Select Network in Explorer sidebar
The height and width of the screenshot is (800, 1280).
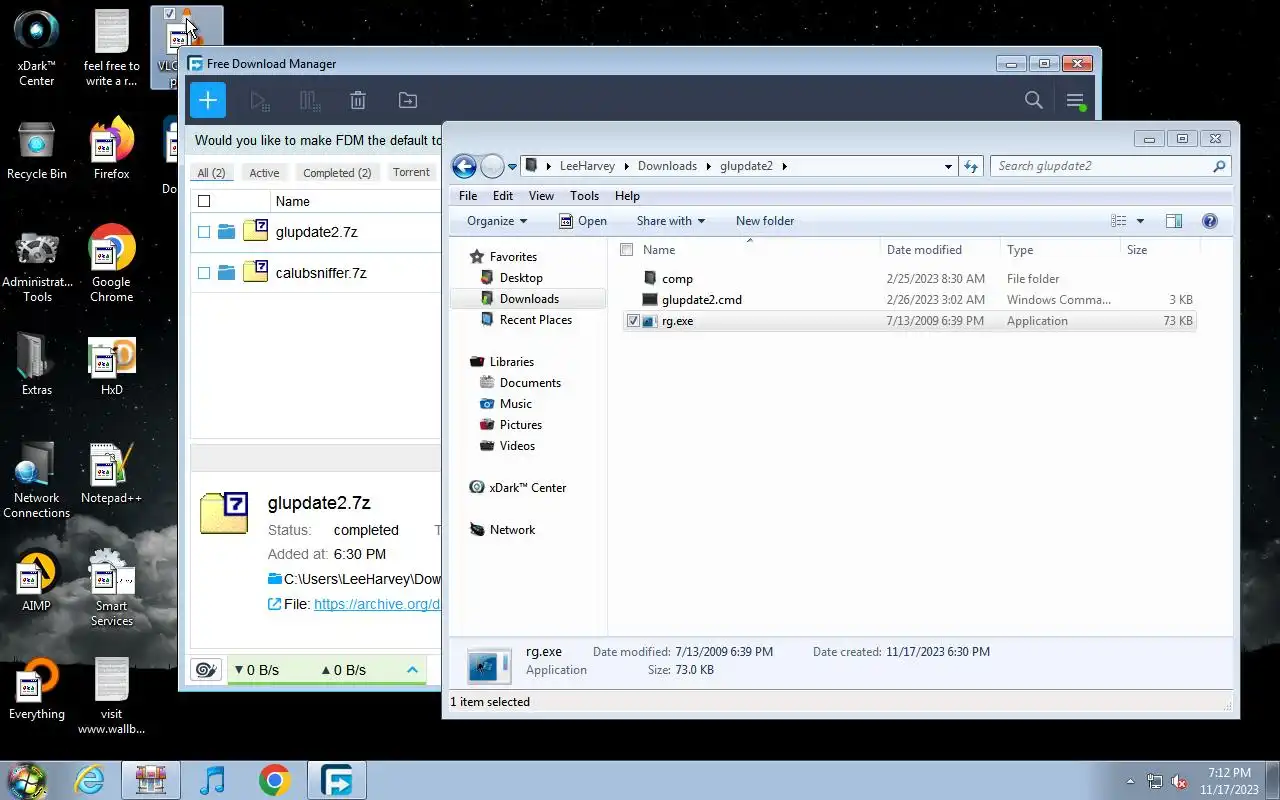512,530
